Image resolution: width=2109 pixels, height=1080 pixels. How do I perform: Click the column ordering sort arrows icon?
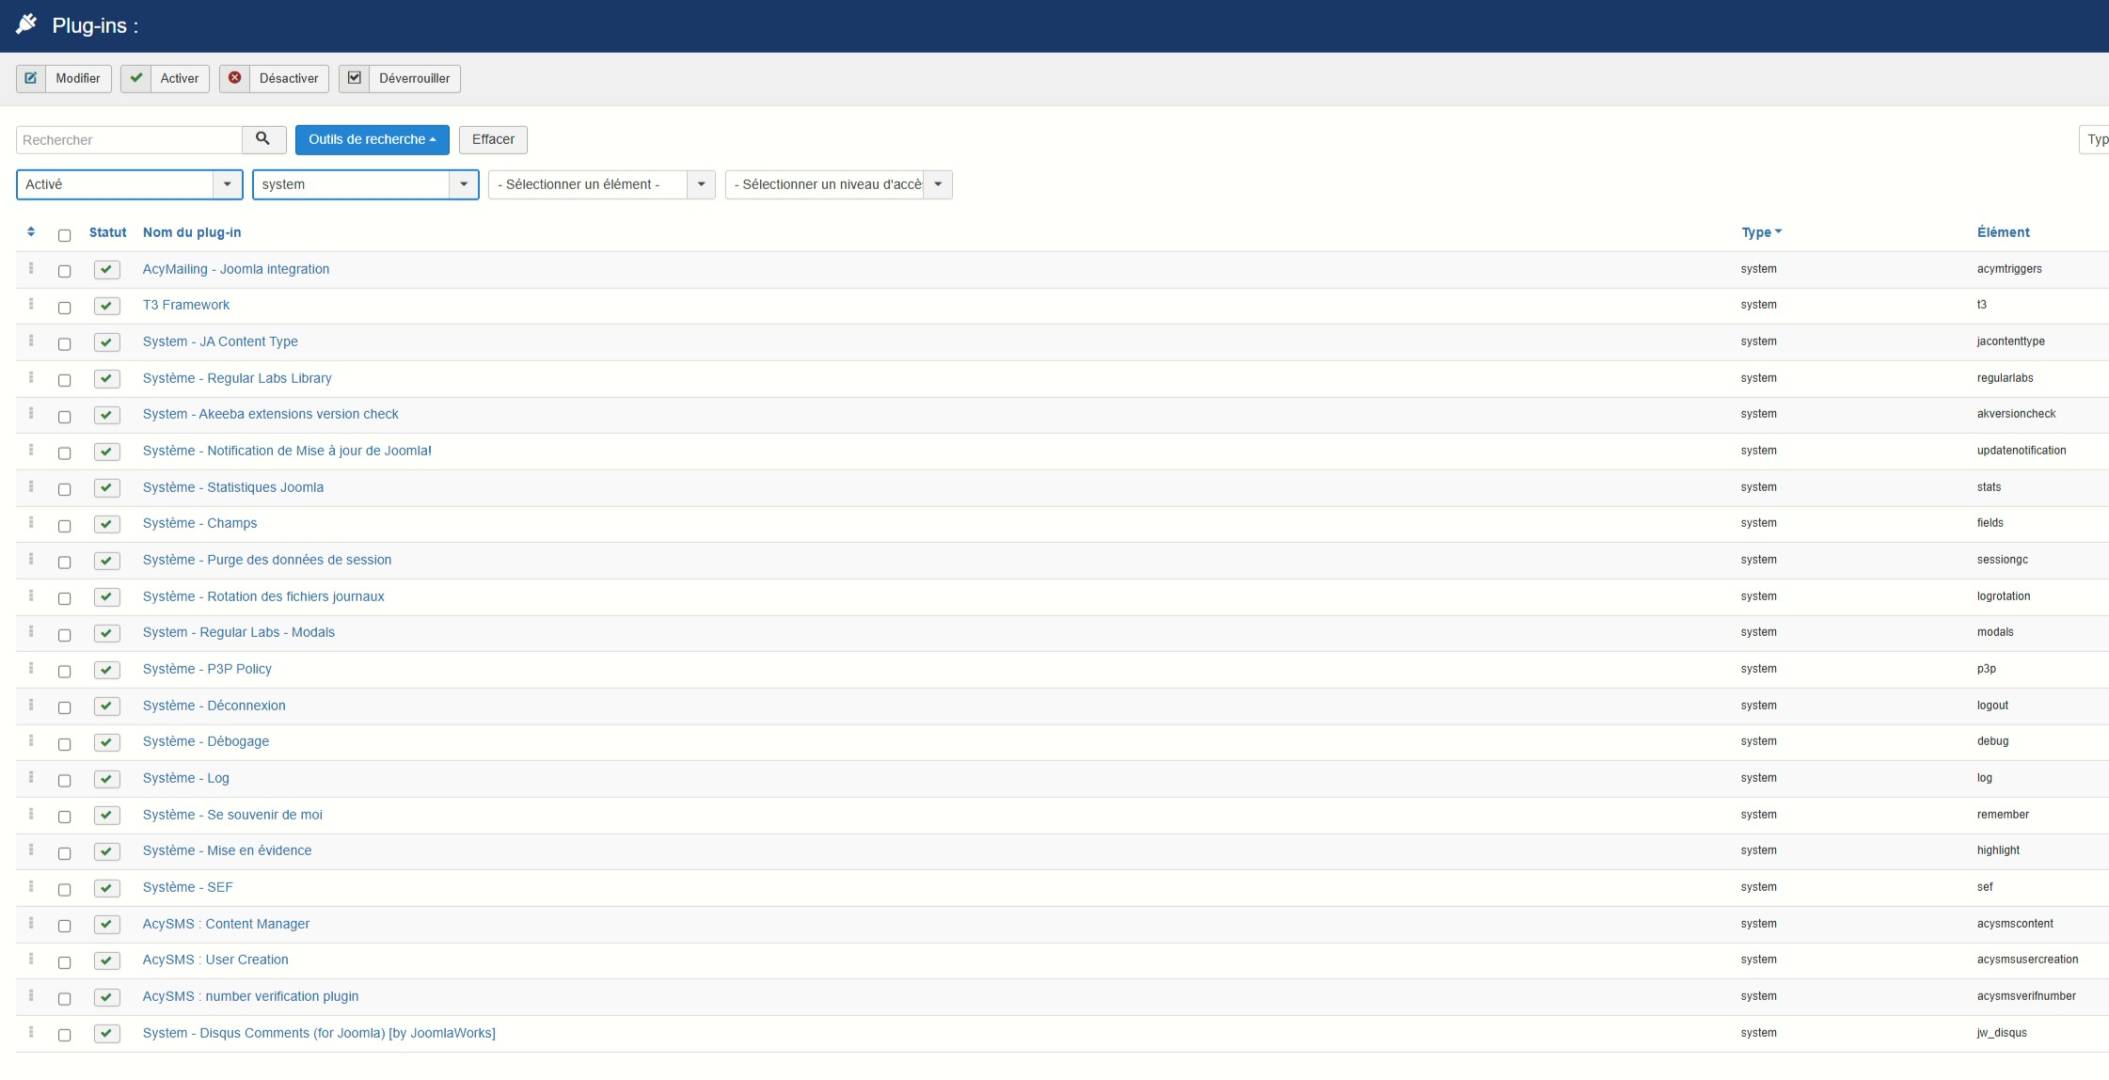pyautogui.click(x=31, y=232)
